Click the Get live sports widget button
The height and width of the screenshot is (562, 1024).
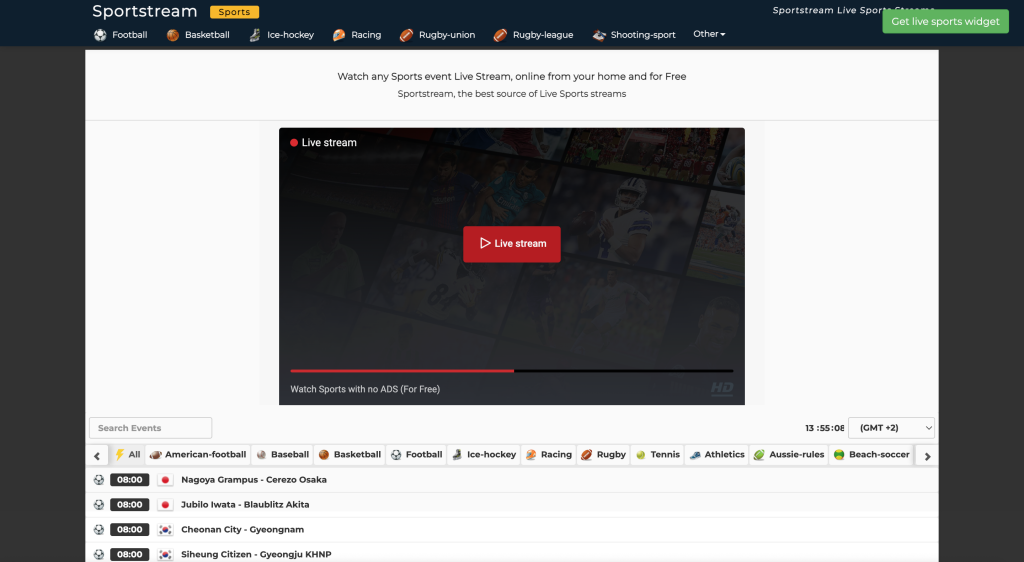click(946, 22)
